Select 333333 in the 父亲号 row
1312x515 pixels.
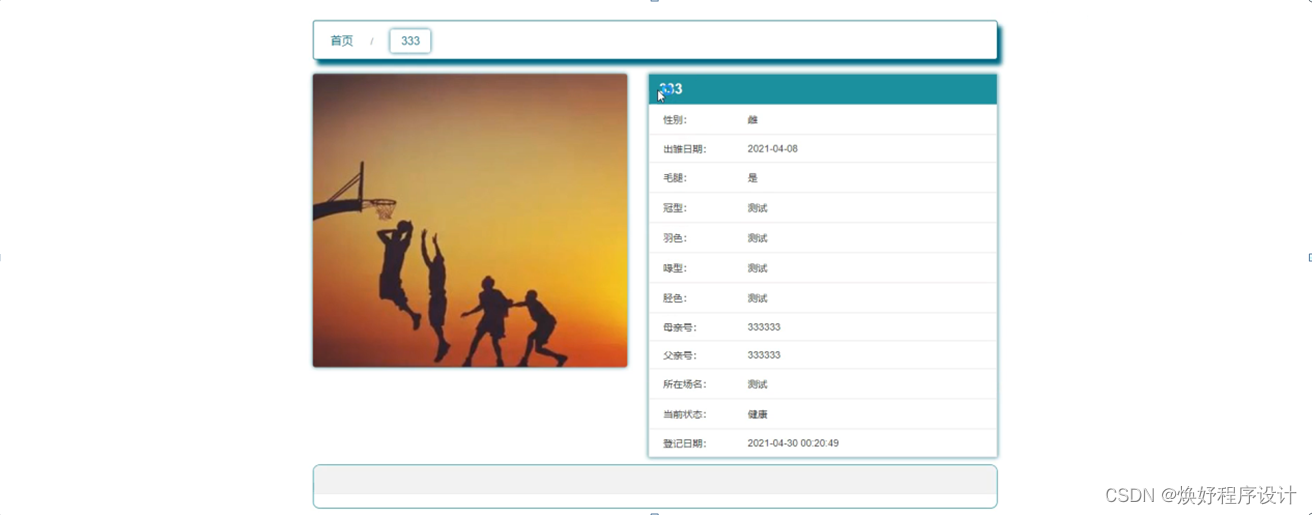pos(764,355)
